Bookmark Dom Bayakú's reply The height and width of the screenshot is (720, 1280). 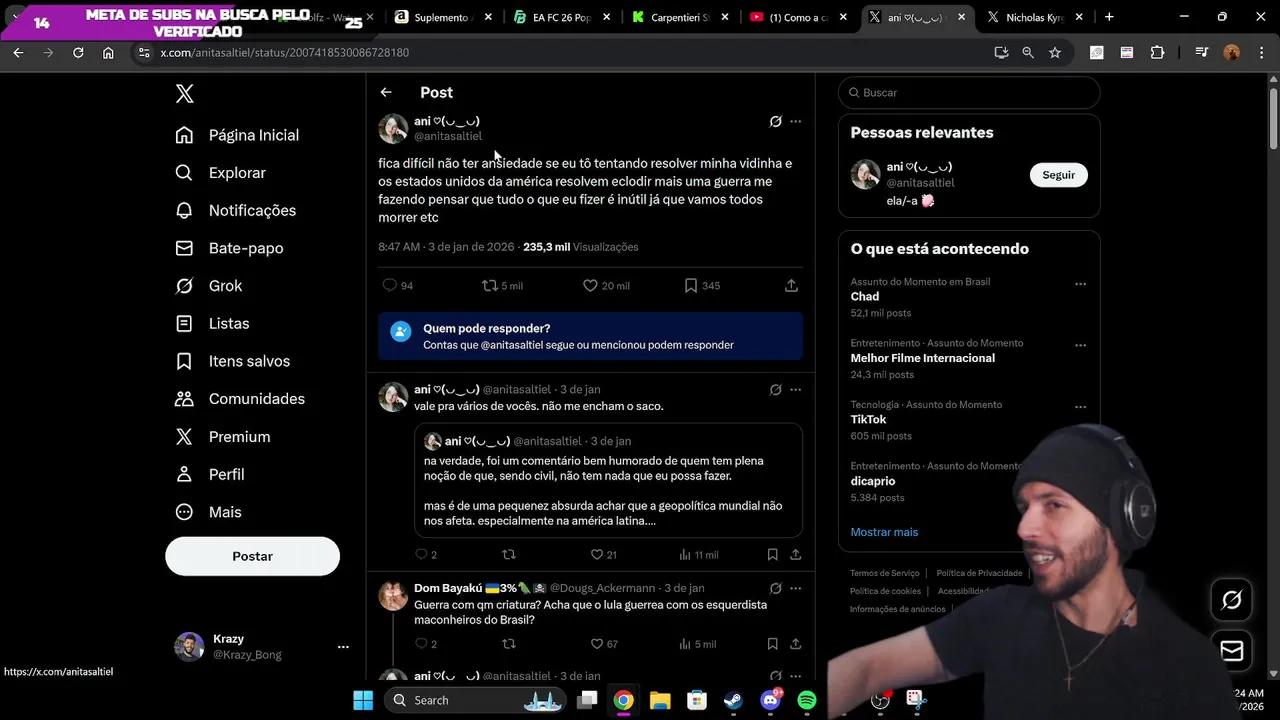(x=773, y=644)
